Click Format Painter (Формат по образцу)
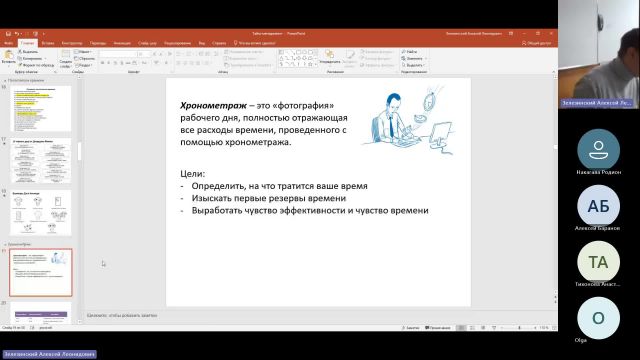Image resolution: width=640 pixels, height=360 pixels. (36, 65)
